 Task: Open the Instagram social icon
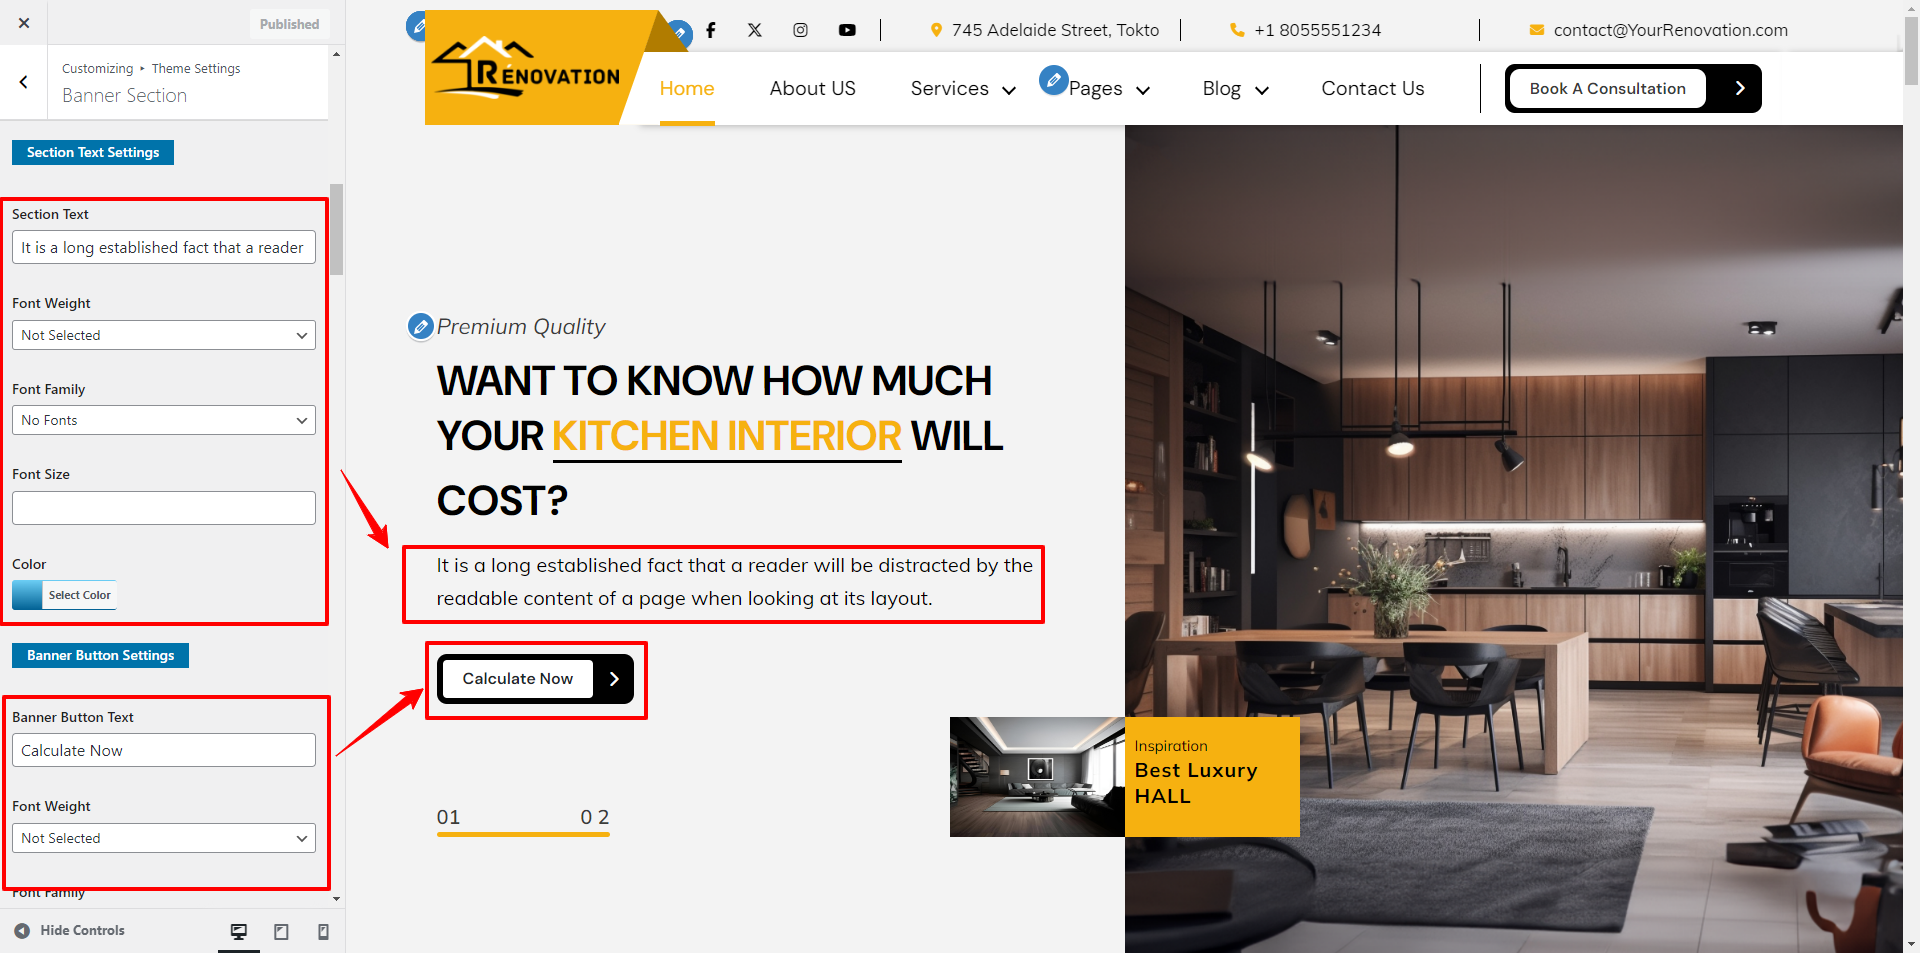coord(801,30)
